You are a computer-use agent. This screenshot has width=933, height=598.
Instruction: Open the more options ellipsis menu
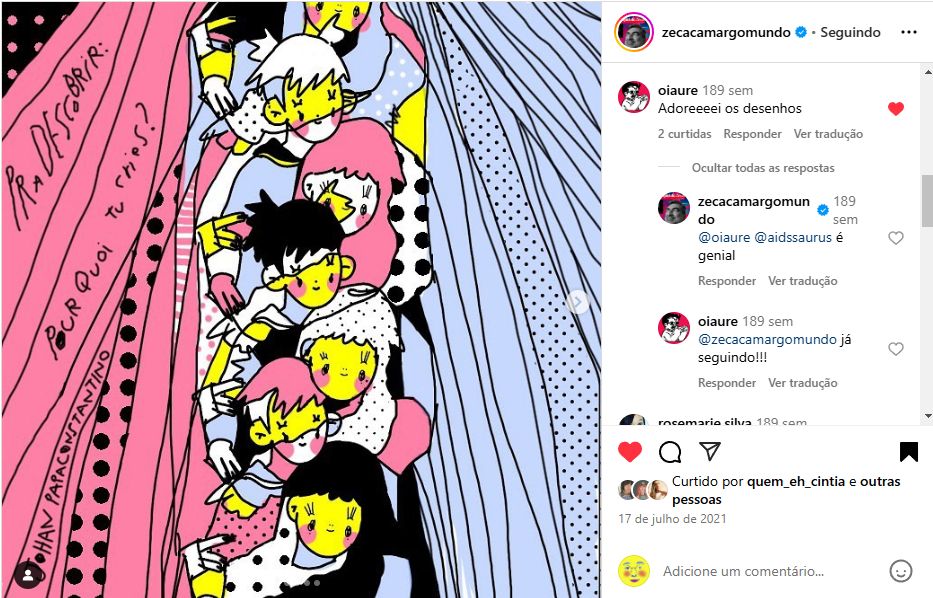click(x=909, y=32)
